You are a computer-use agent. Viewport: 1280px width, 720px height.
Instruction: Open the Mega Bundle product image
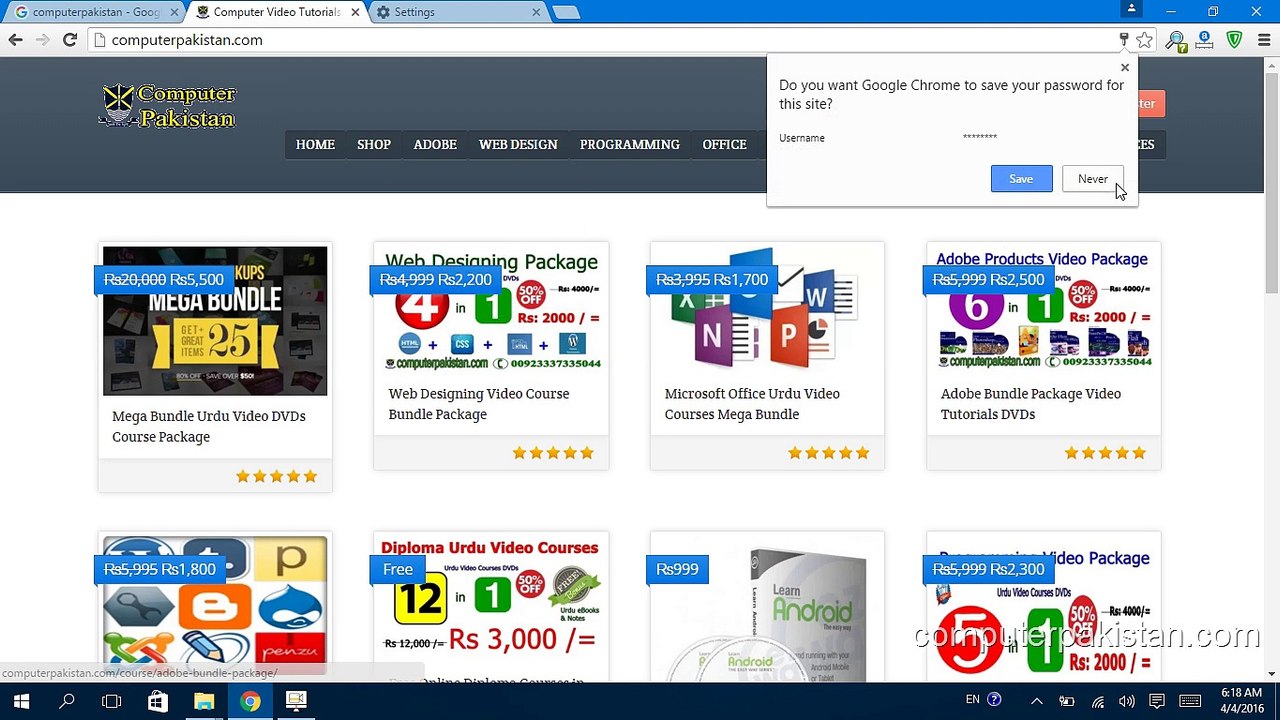215,321
